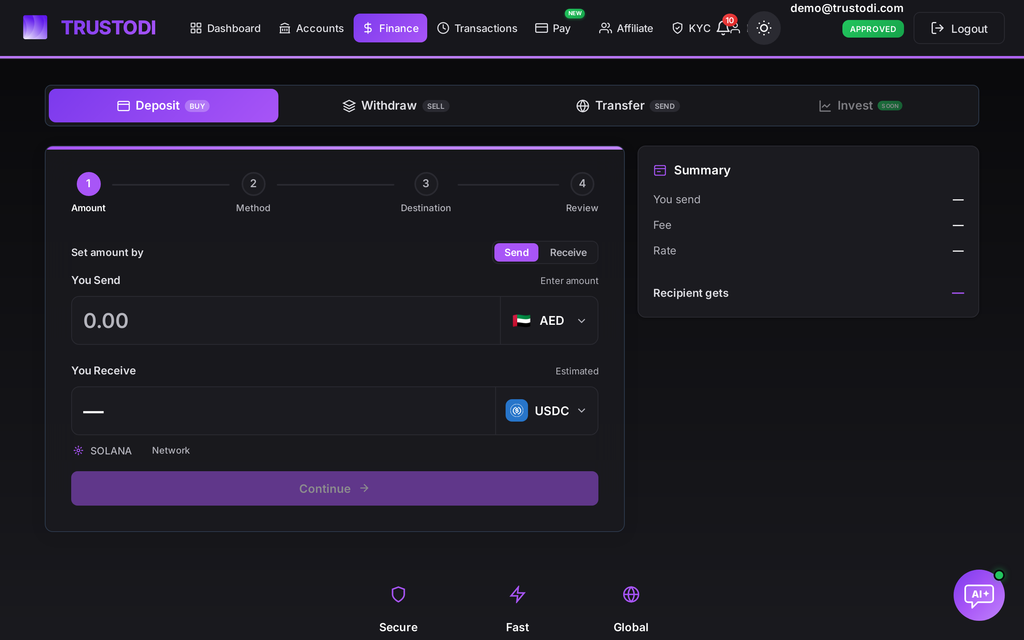The height and width of the screenshot is (640, 1024).
Task: Switch to the Withdraw tab
Action: tap(396, 106)
